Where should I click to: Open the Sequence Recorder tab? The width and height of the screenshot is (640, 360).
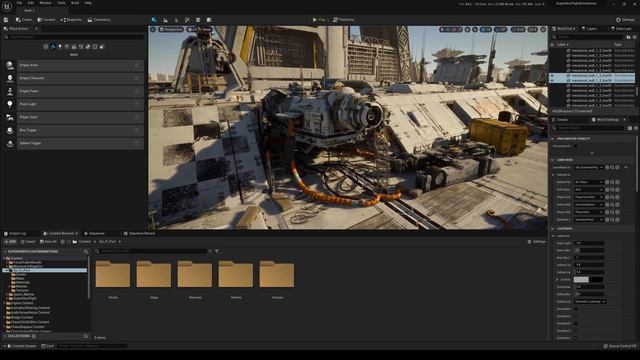click(x=140, y=233)
